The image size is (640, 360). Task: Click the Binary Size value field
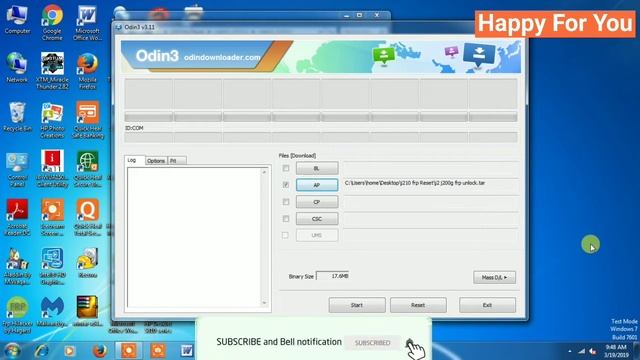point(333,276)
